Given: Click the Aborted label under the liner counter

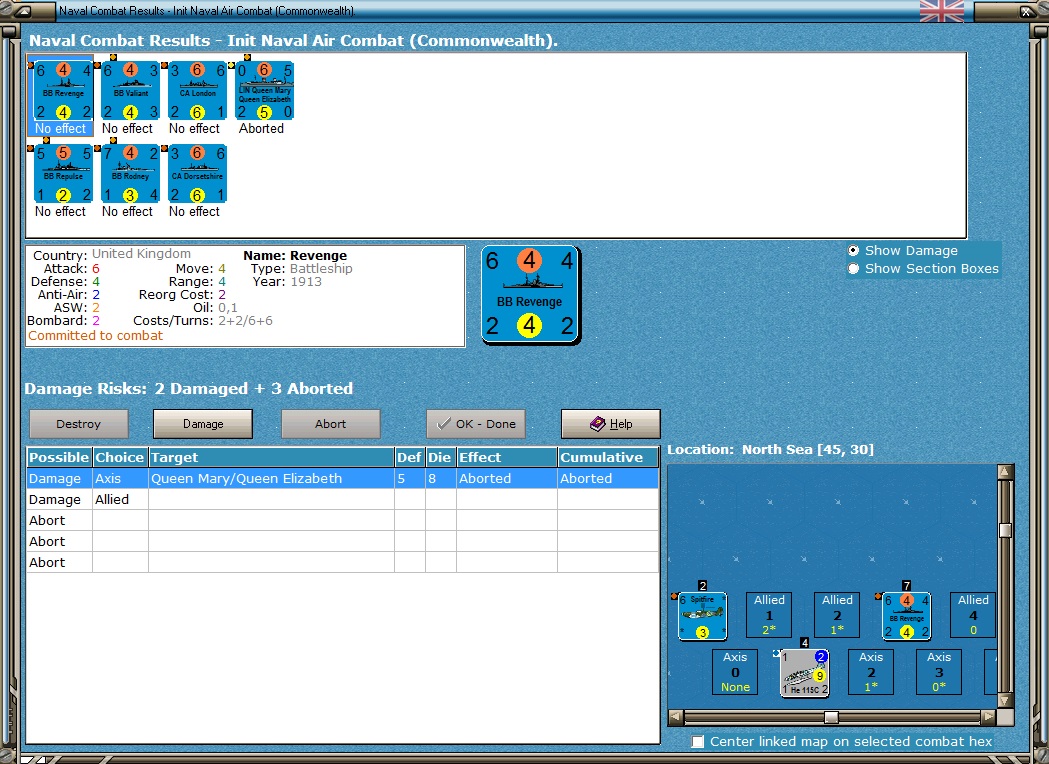Looking at the screenshot, I should (x=262, y=128).
